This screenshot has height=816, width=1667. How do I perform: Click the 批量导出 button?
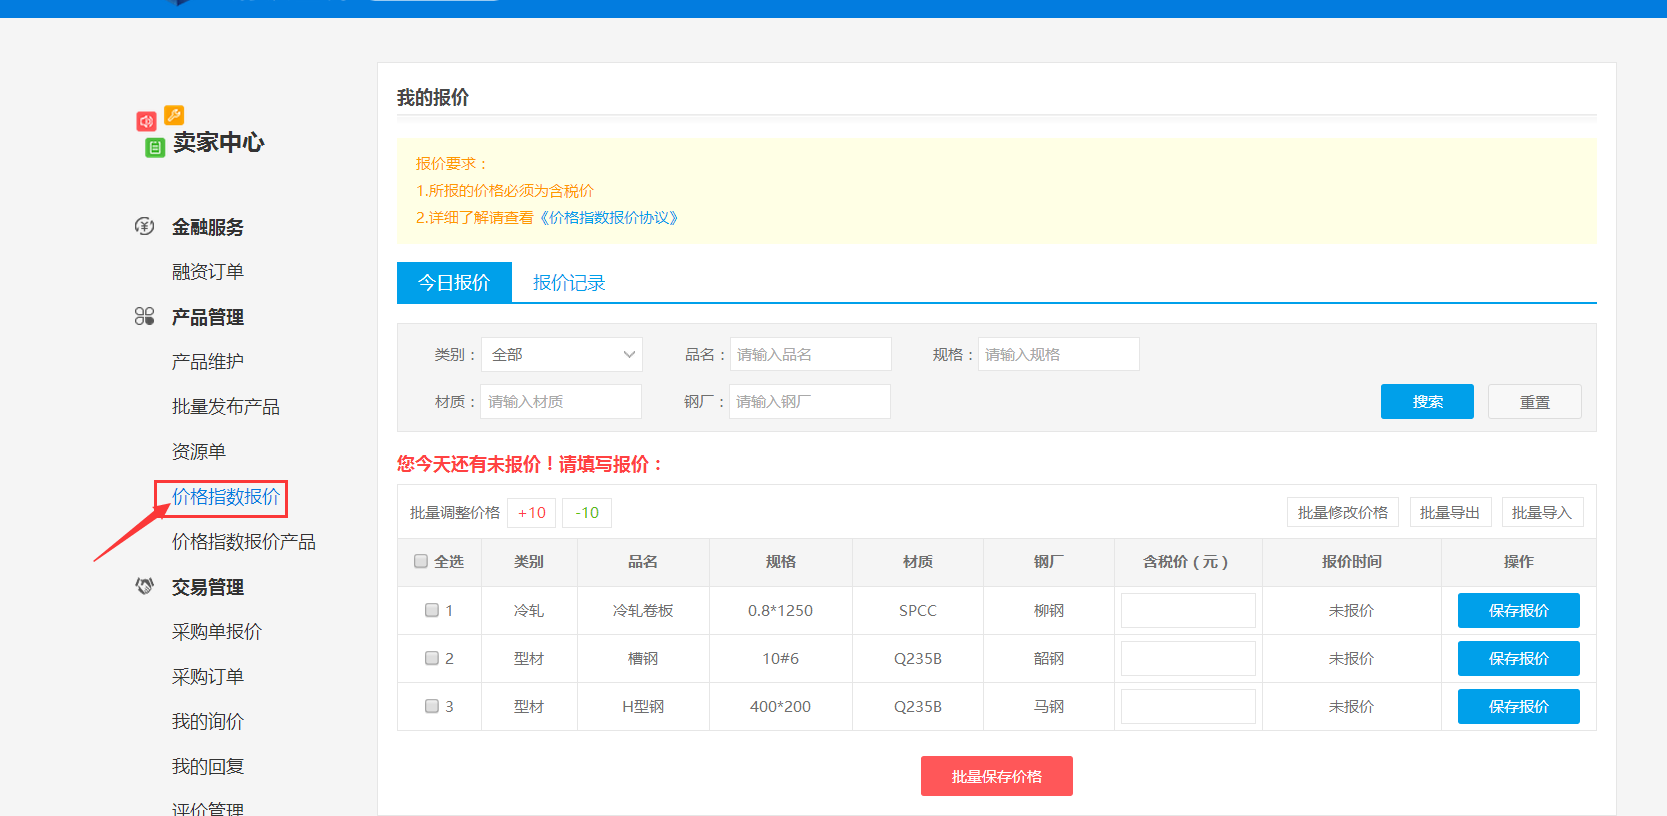(x=1450, y=512)
